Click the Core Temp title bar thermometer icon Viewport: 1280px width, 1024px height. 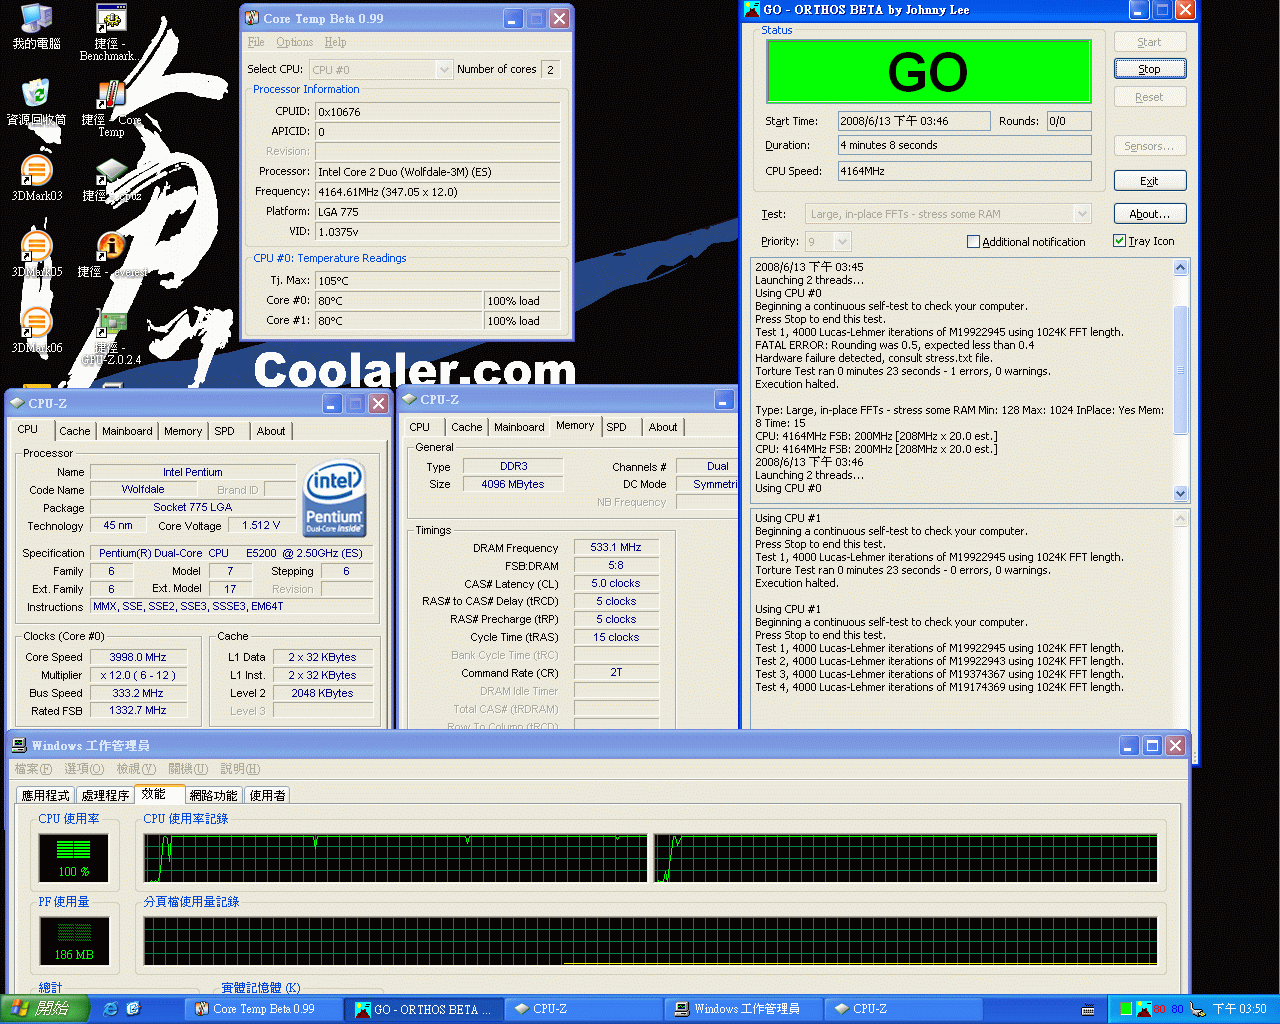252,18
